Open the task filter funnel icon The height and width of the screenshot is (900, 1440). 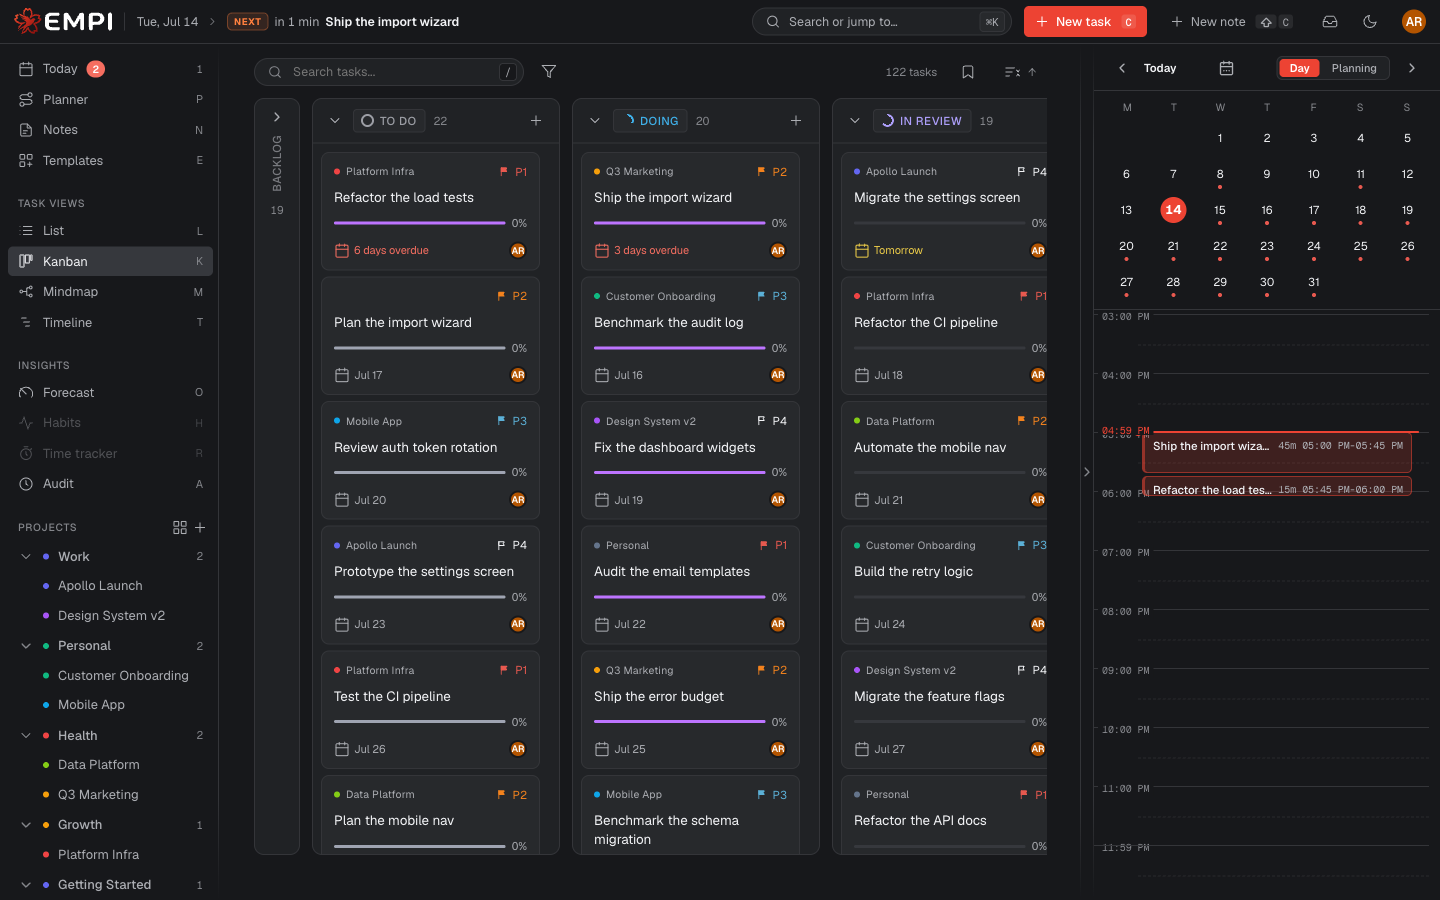[x=549, y=72]
